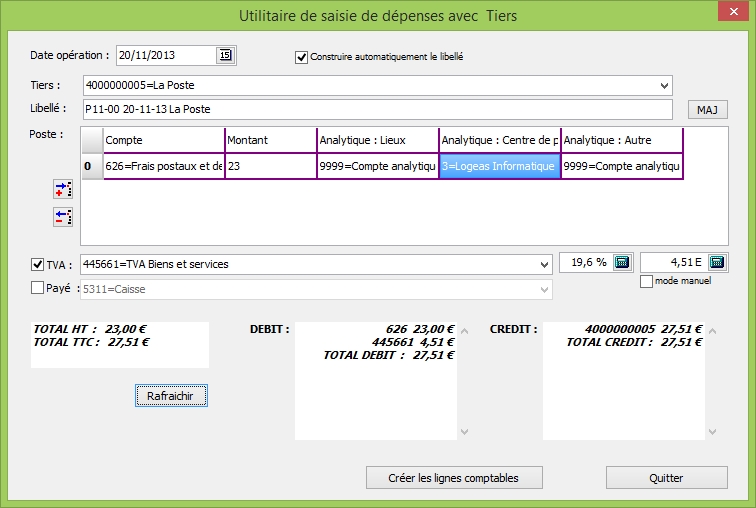Open calculator next to the 4,51 E field
The image size is (756, 508).
tap(716, 263)
